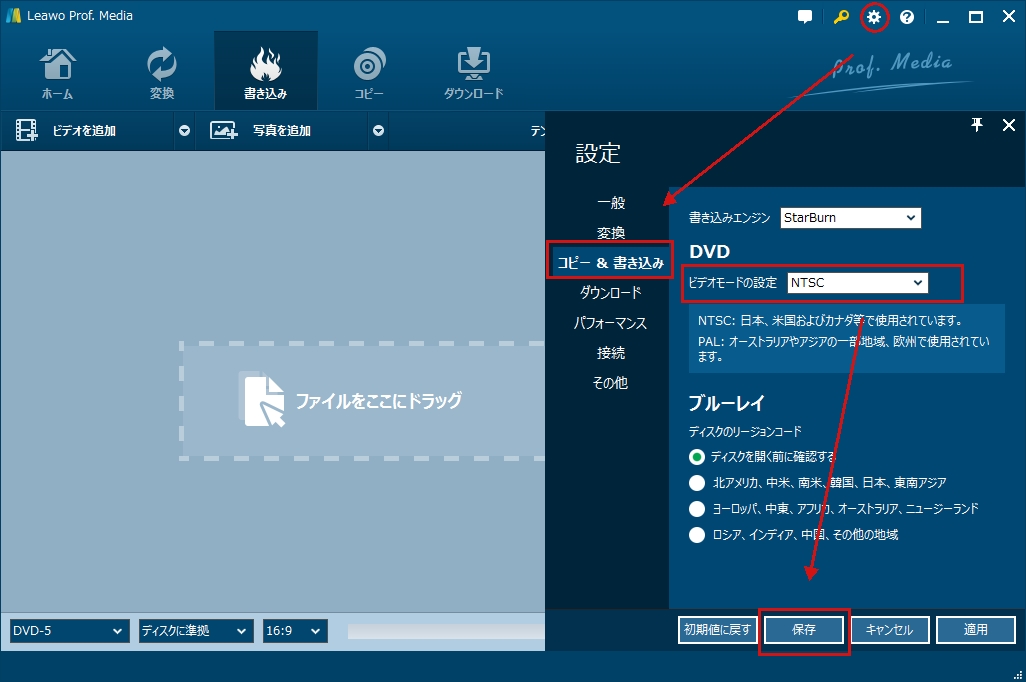This screenshot has height=682, width=1026.
Task: Click the add photo picture icon
Action: pyautogui.click(x=223, y=130)
